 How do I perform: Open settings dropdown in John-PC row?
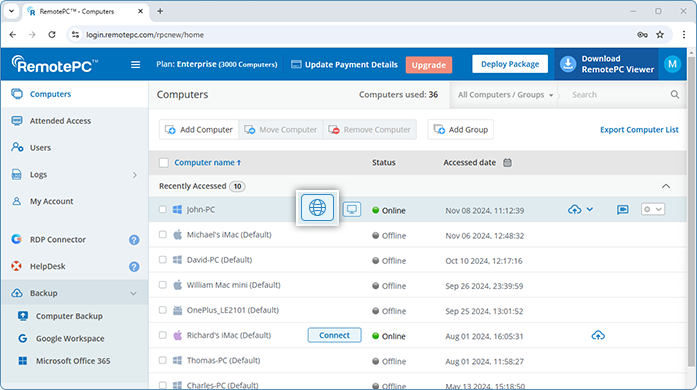653,209
